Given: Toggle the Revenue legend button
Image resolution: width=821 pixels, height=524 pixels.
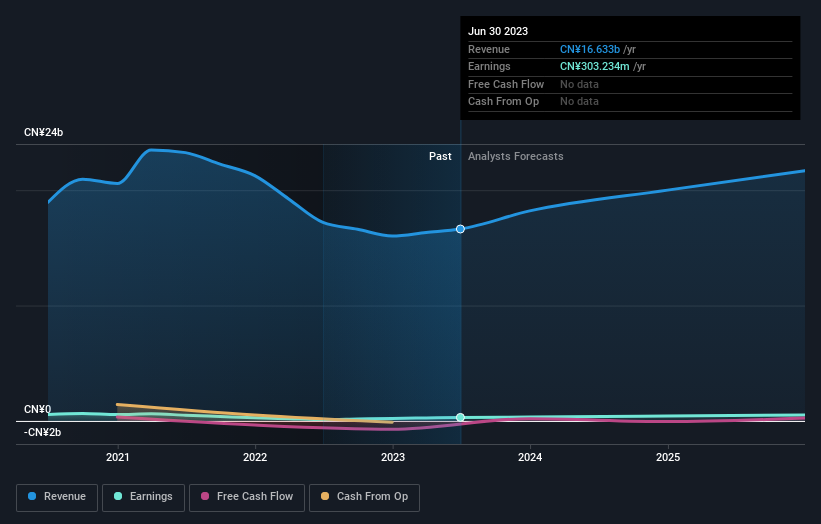Looking at the screenshot, I should 57,497.
